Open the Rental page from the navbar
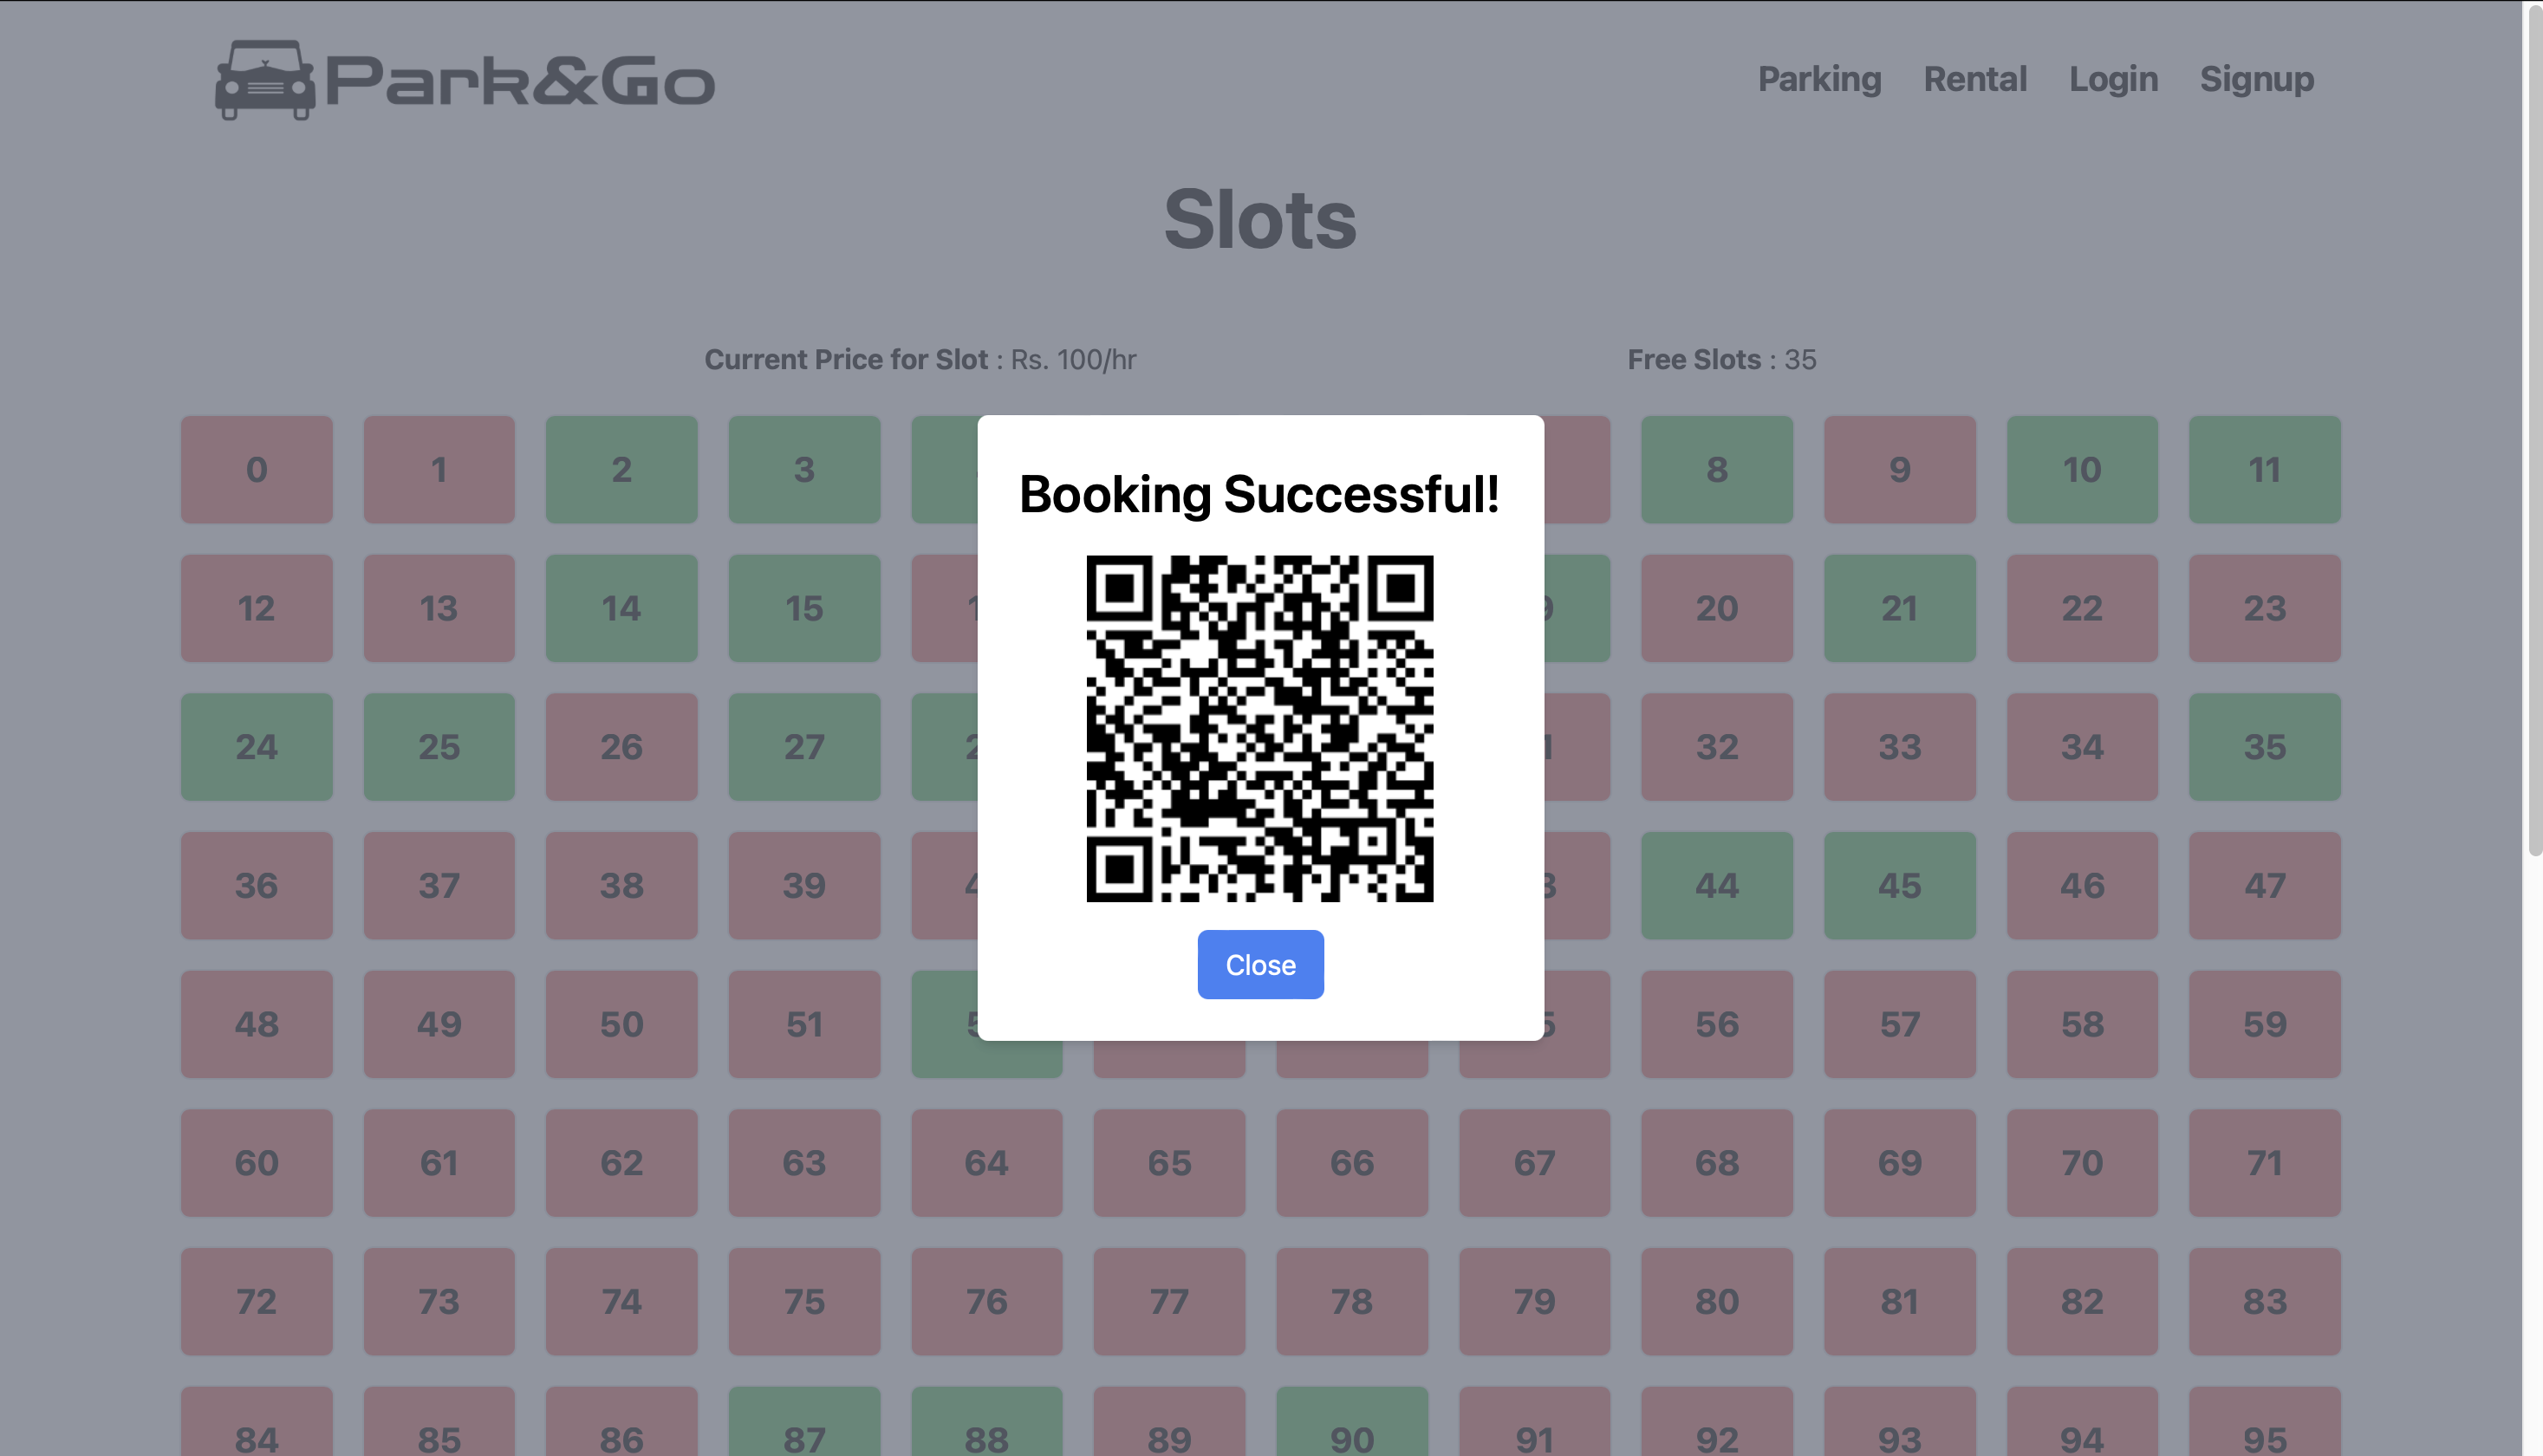This screenshot has height=1456, width=2543. [x=1975, y=80]
